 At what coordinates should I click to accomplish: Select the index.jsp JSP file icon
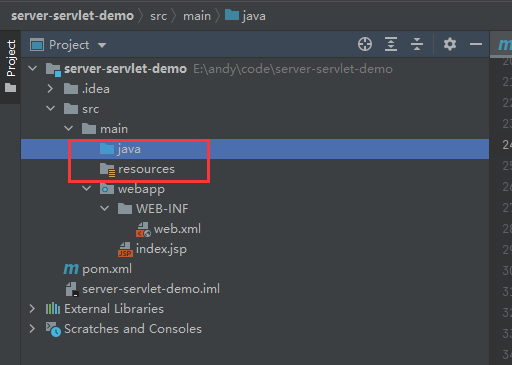pyautogui.click(x=125, y=249)
